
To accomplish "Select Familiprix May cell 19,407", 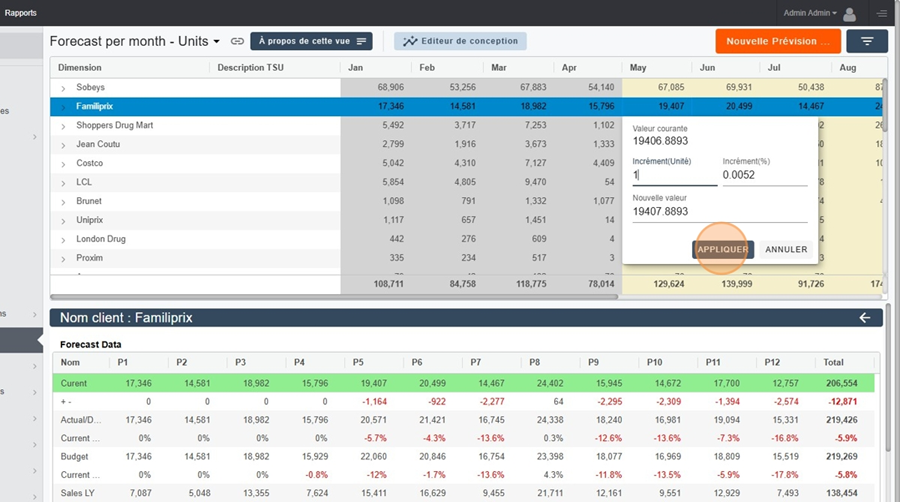I will [671, 106].
